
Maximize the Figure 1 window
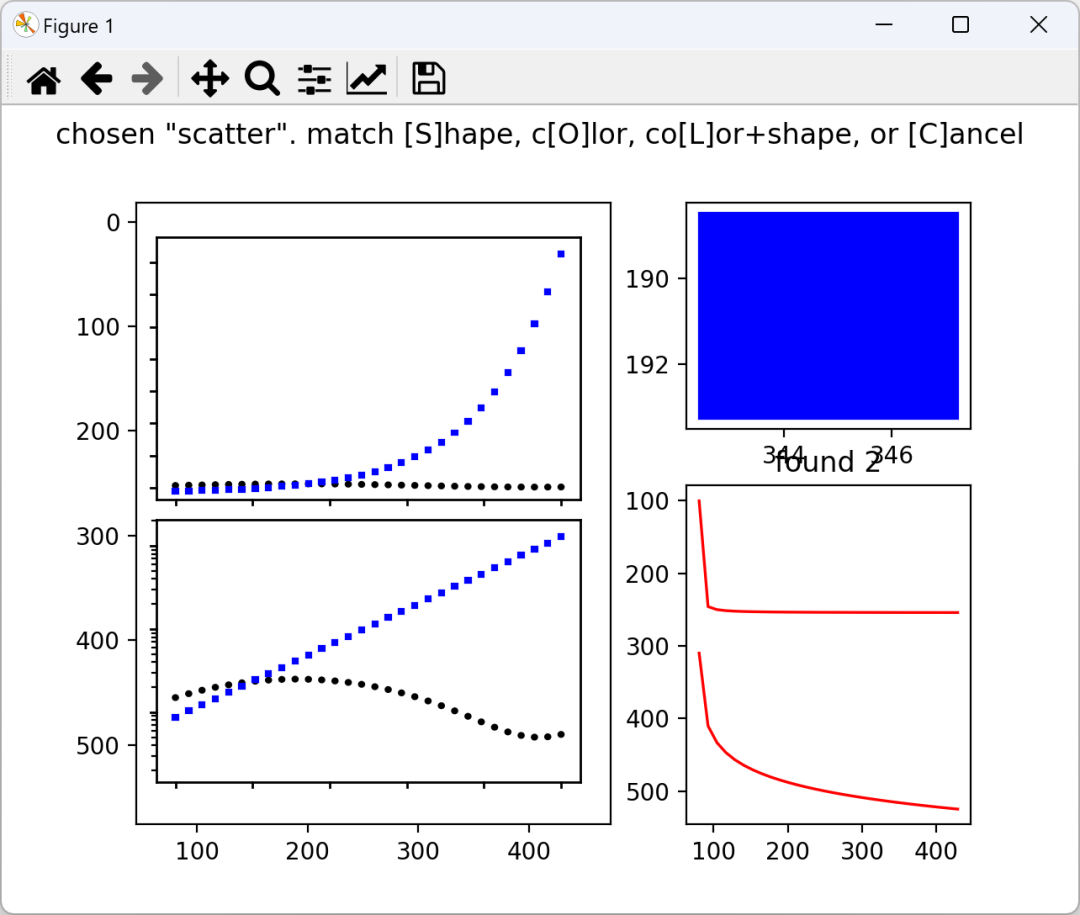pos(960,25)
